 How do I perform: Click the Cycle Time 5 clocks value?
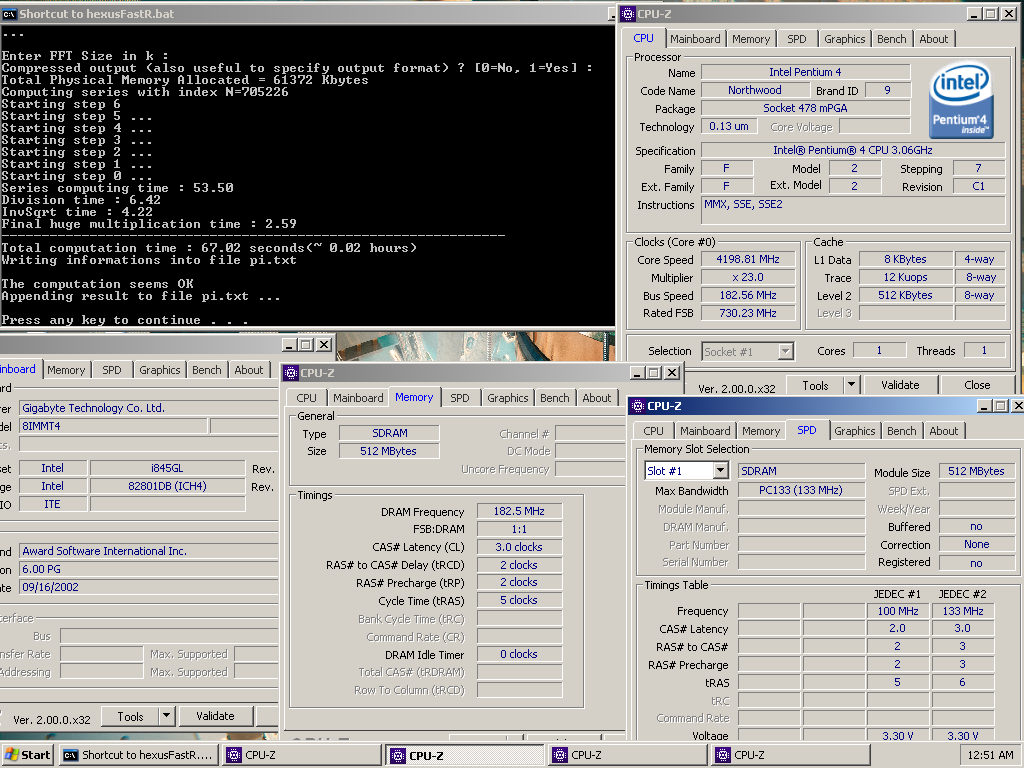[519, 600]
